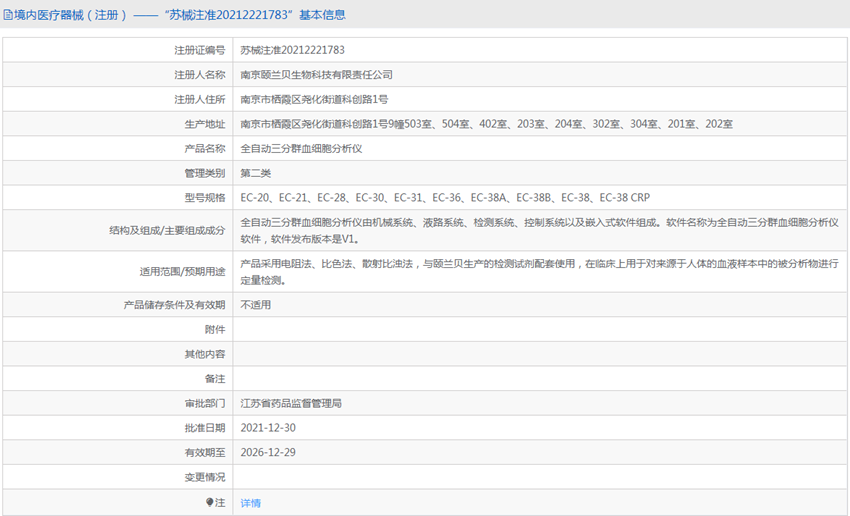Click the expiry date 2026-12-29
This screenshot has width=850, height=516.
(x=268, y=452)
